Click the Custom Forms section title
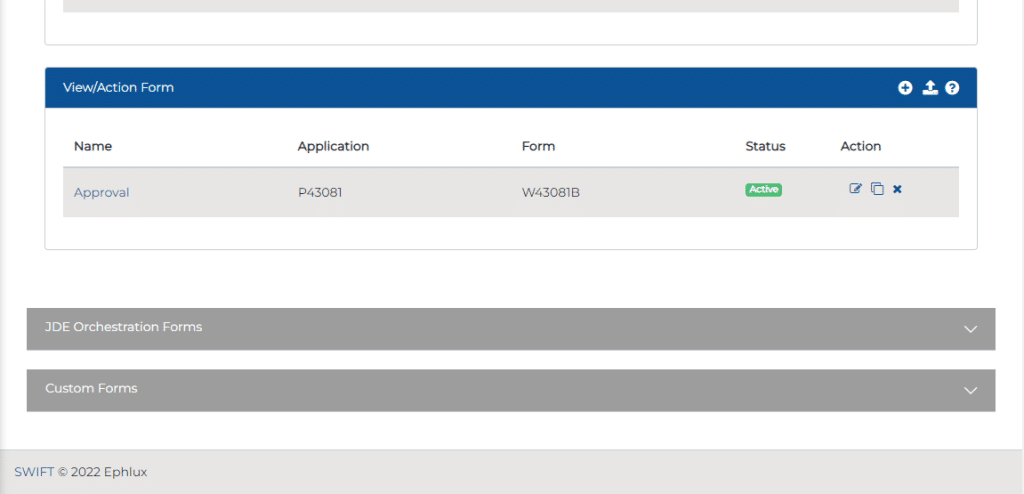Screen dimensions: 1024x494 coord(91,388)
